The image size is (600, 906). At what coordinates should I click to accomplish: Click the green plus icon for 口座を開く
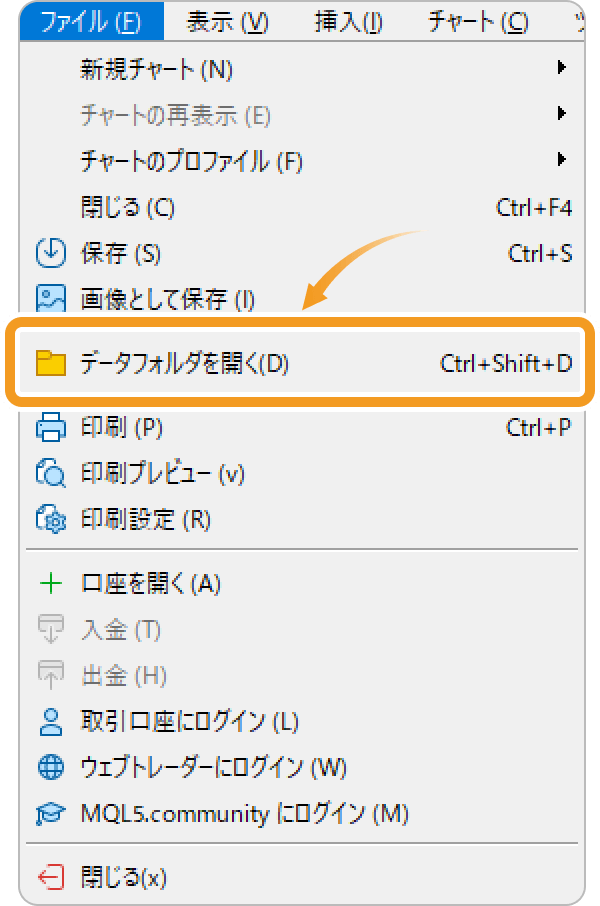coord(53,581)
